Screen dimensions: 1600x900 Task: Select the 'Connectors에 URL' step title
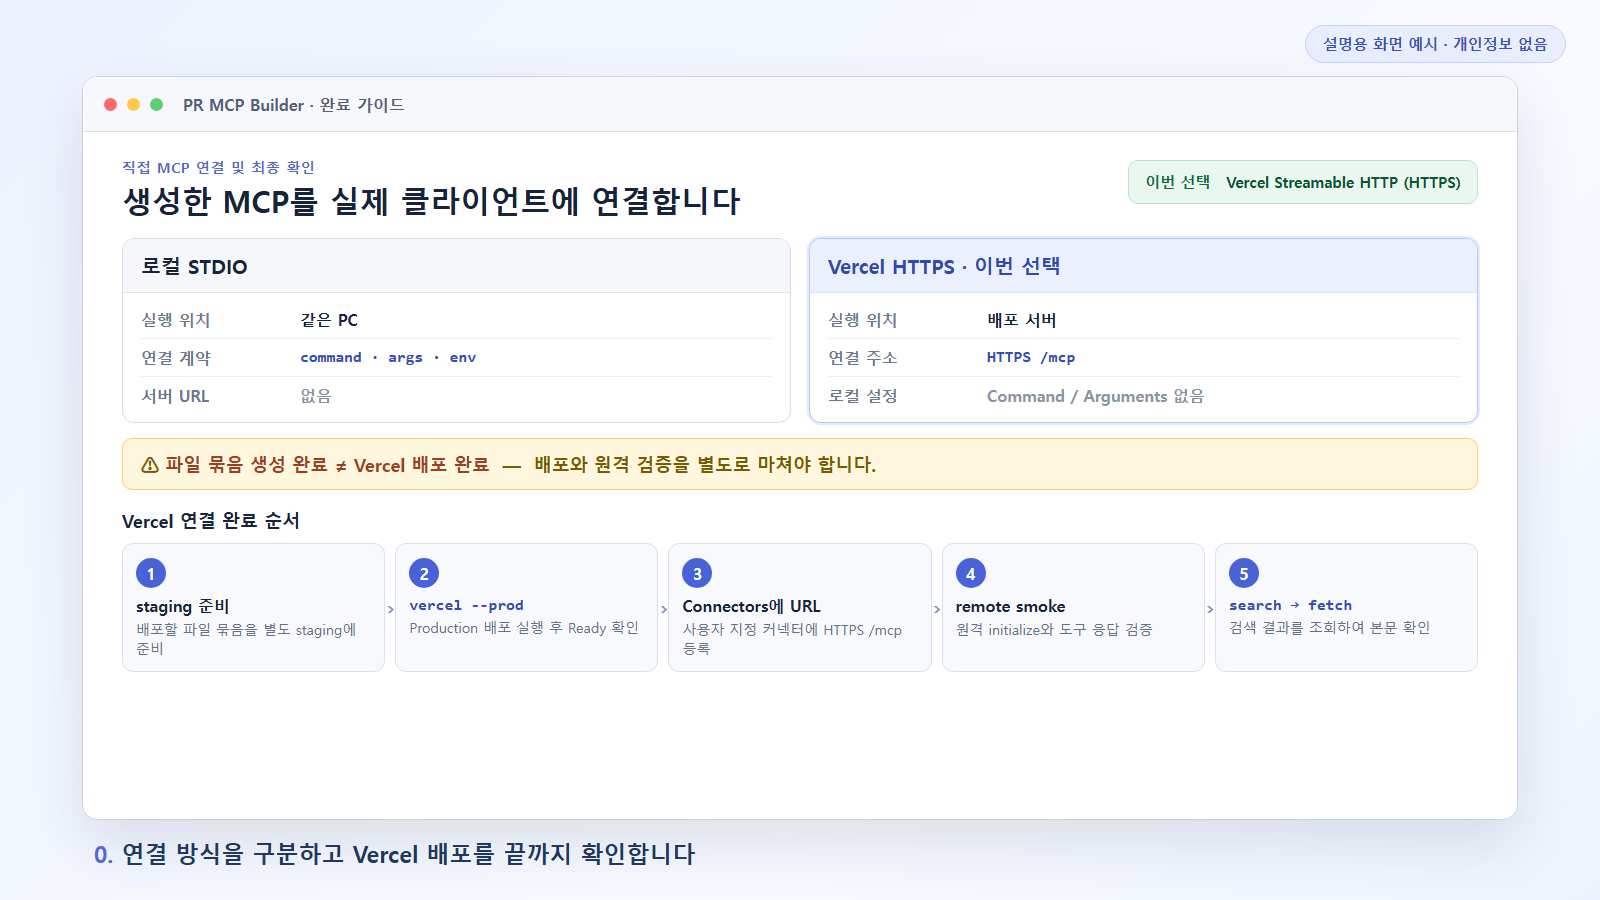pos(751,606)
